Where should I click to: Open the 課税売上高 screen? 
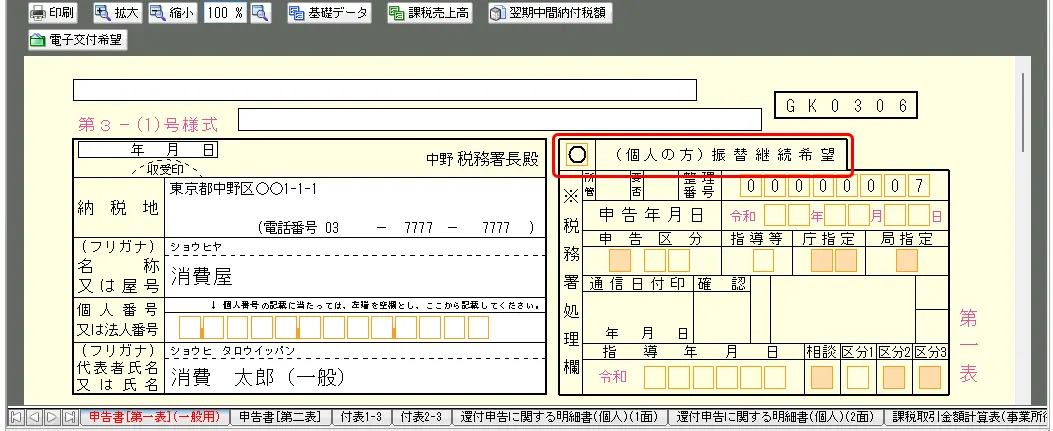430,14
